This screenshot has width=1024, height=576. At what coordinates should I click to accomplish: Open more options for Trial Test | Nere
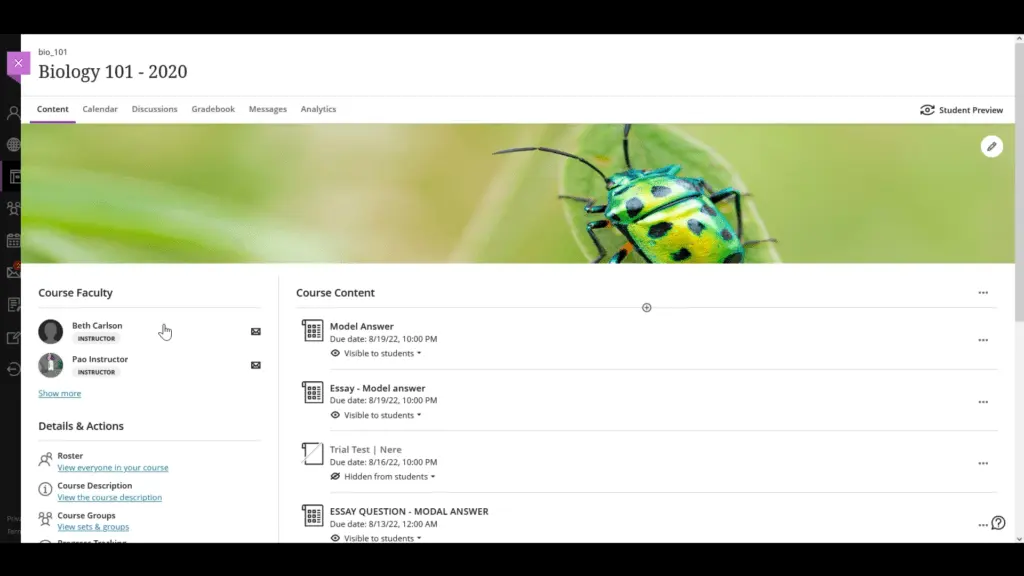(983, 464)
